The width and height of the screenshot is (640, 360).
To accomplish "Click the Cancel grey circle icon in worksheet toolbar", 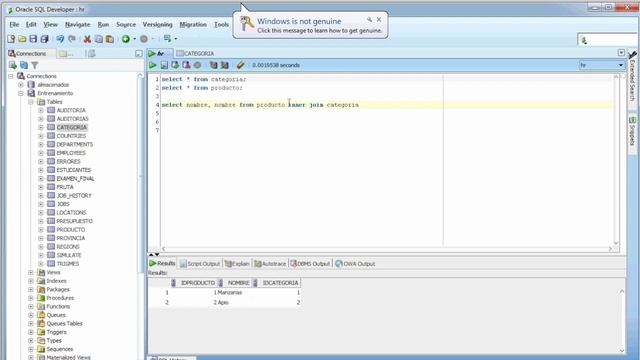I will pos(198,65).
